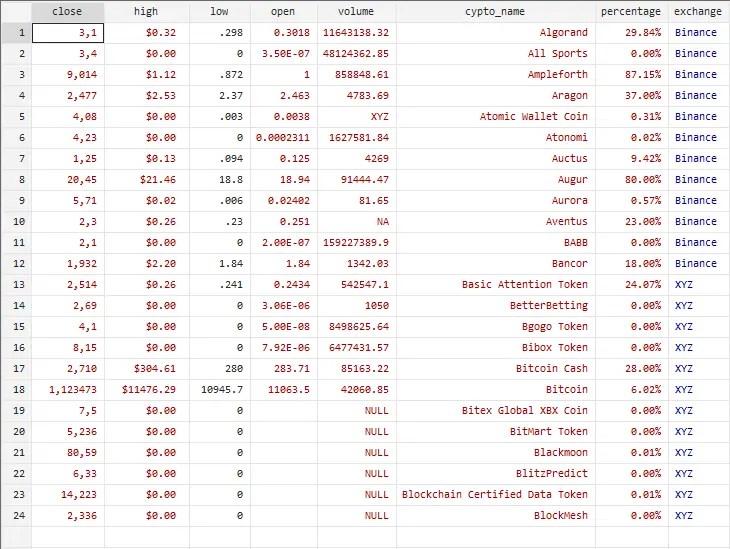Click 'Blockchain Certified Data Token' name cell
This screenshot has width=730, height=549.
pos(496,495)
